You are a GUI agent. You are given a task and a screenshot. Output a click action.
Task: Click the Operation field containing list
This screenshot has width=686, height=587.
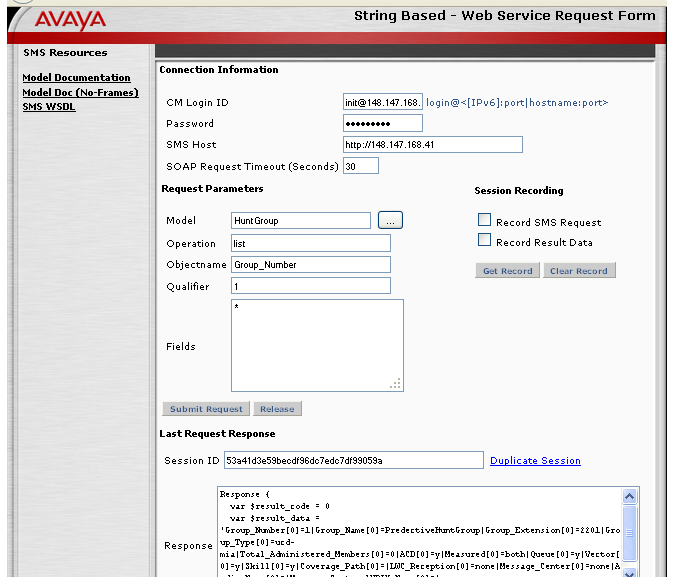311,243
